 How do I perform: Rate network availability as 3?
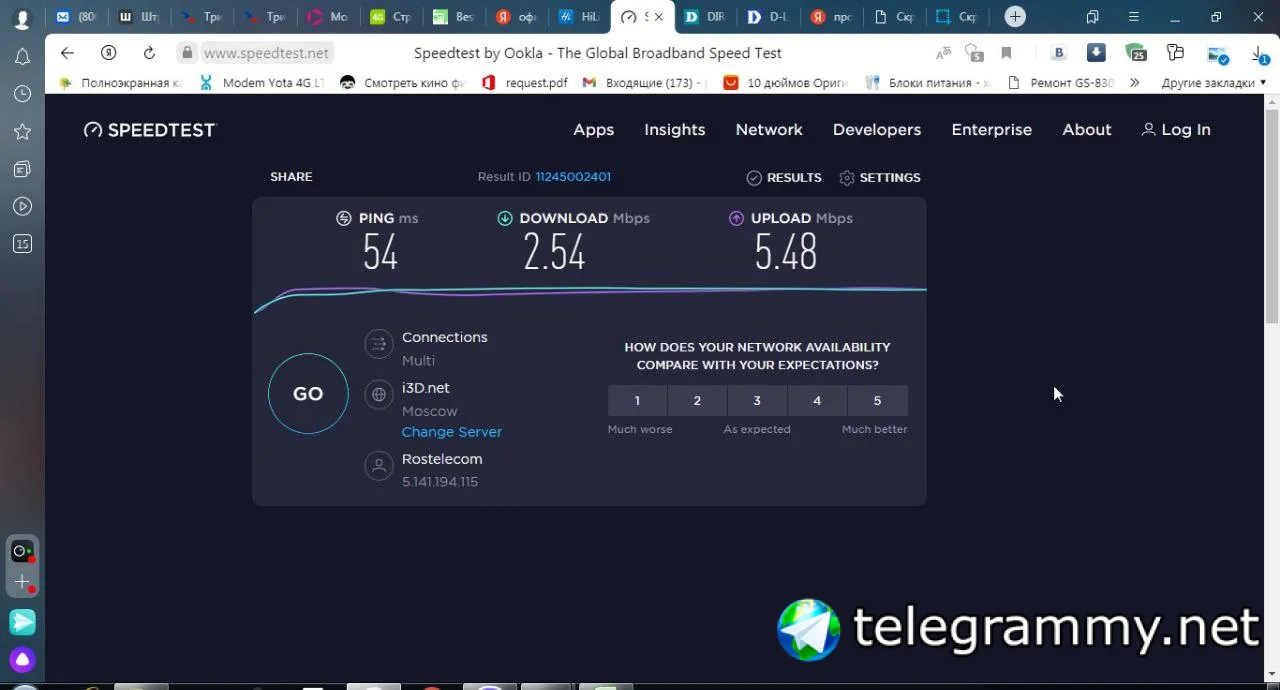757,401
